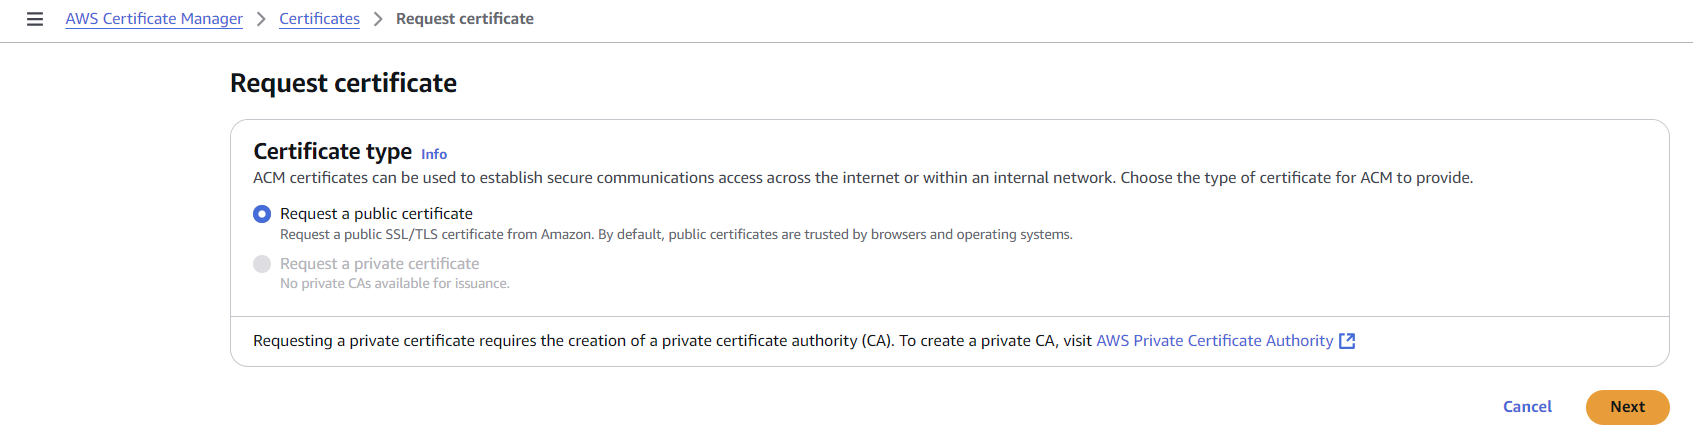Click the 'Request a public certificate' label text
Viewport: 1693px width, 445px height.
[376, 214]
